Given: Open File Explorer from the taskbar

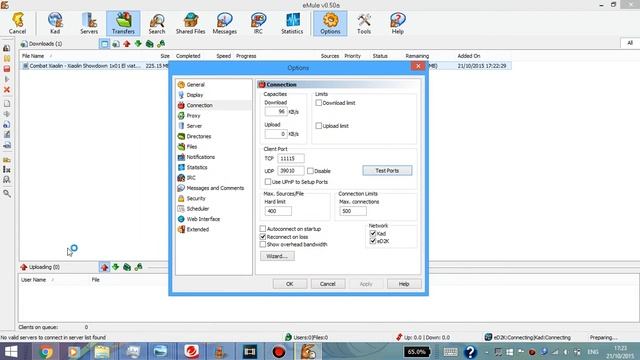Looking at the screenshot, I should 102,351.
